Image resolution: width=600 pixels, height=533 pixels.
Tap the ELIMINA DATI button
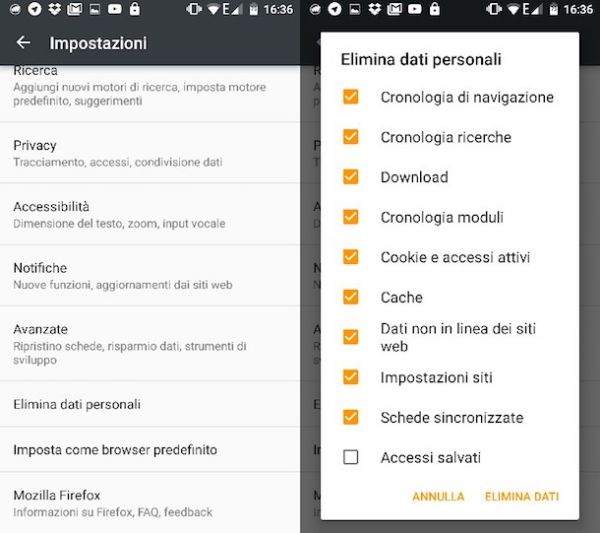tap(522, 496)
